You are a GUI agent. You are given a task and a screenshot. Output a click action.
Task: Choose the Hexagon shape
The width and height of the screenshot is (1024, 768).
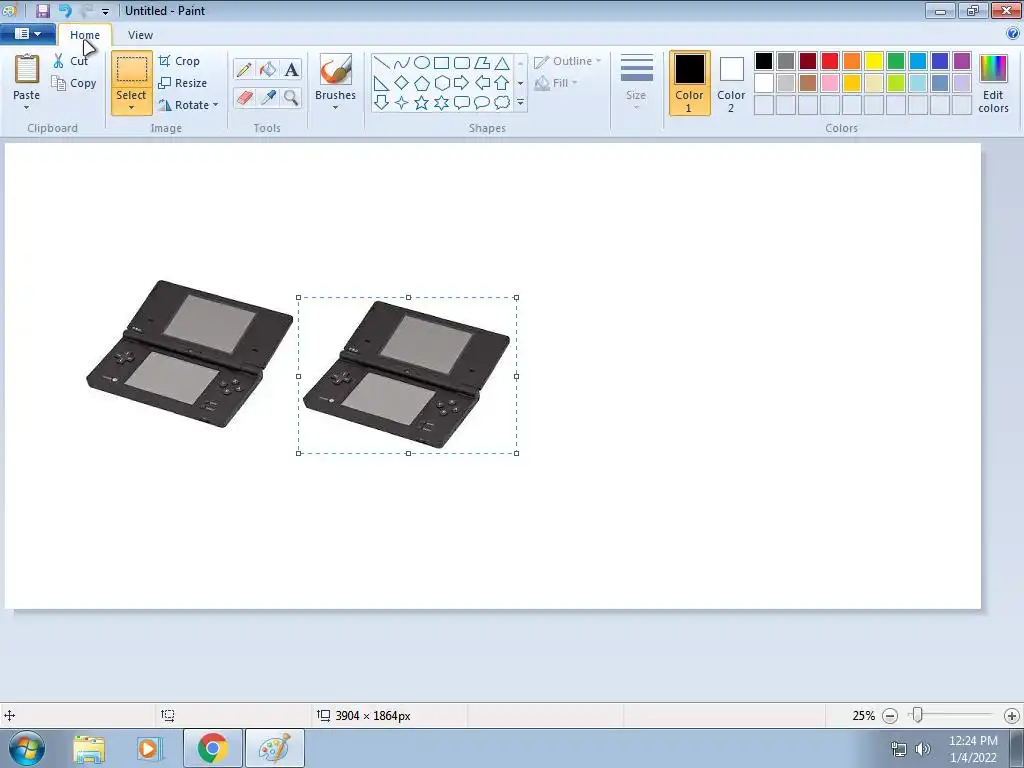click(x=442, y=83)
